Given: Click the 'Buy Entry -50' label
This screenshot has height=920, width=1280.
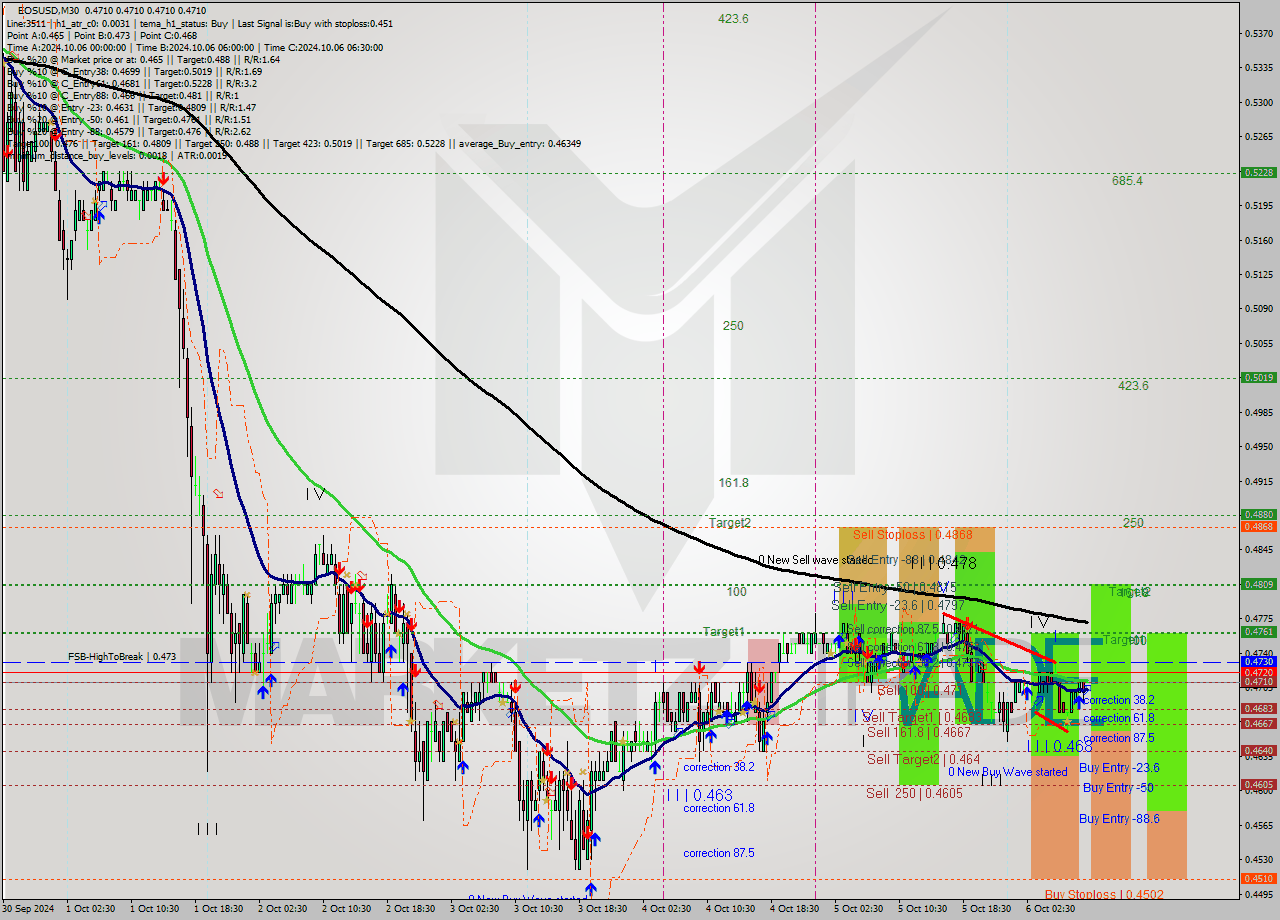Looking at the screenshot, I should [x=1118, y=788].
